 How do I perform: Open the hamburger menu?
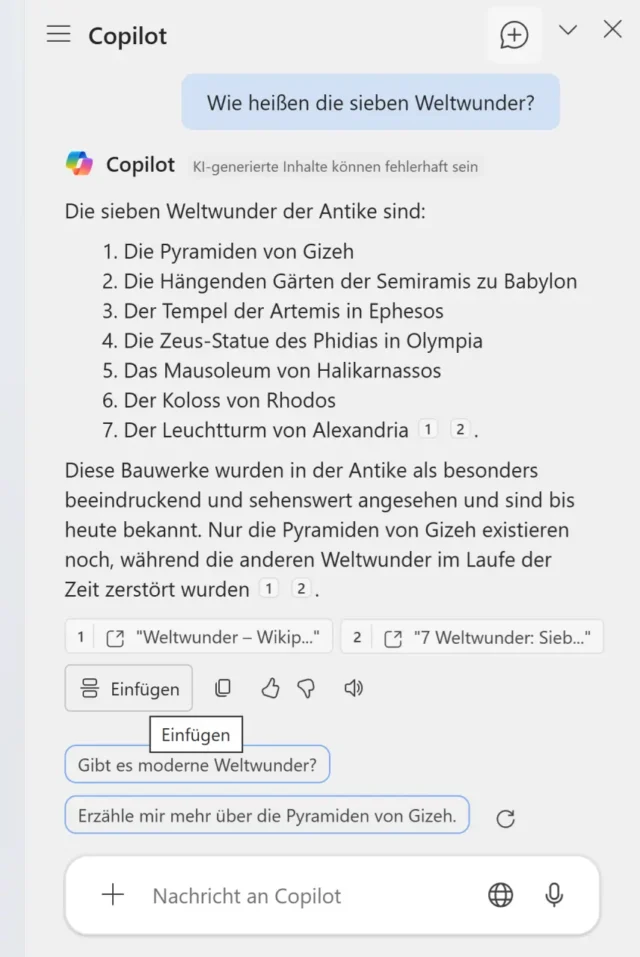[59, 34]
